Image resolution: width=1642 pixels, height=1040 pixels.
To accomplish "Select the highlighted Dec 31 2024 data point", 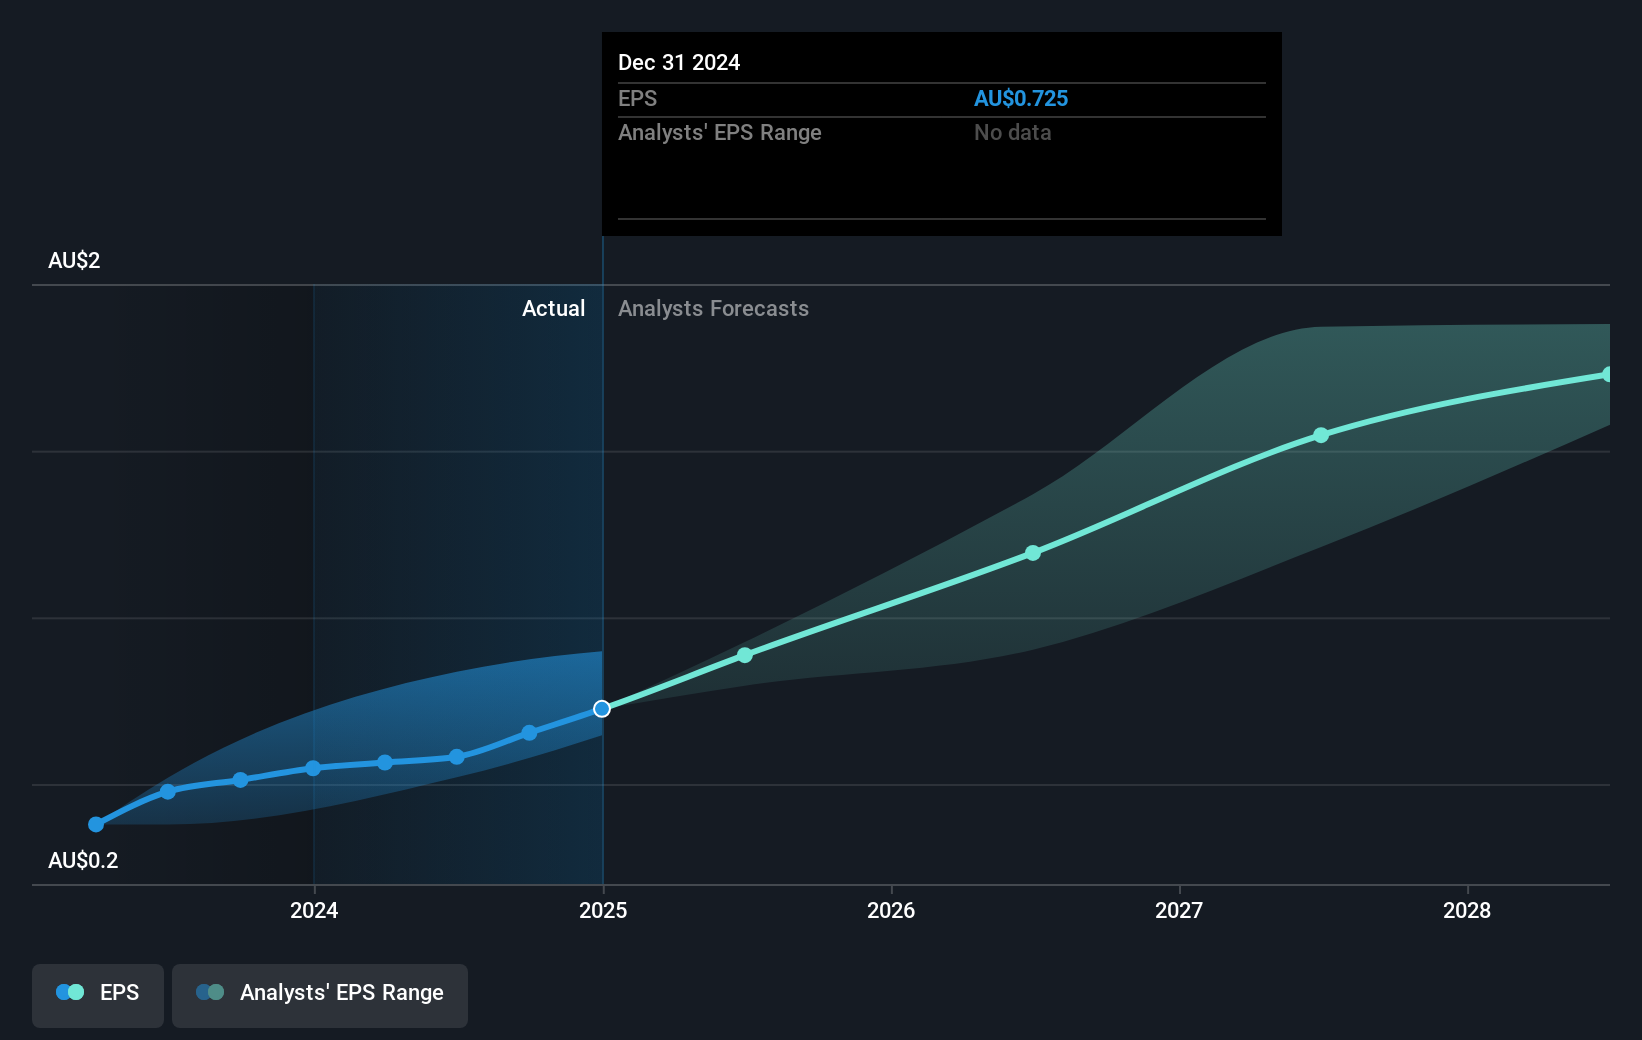I will (602, 709).
